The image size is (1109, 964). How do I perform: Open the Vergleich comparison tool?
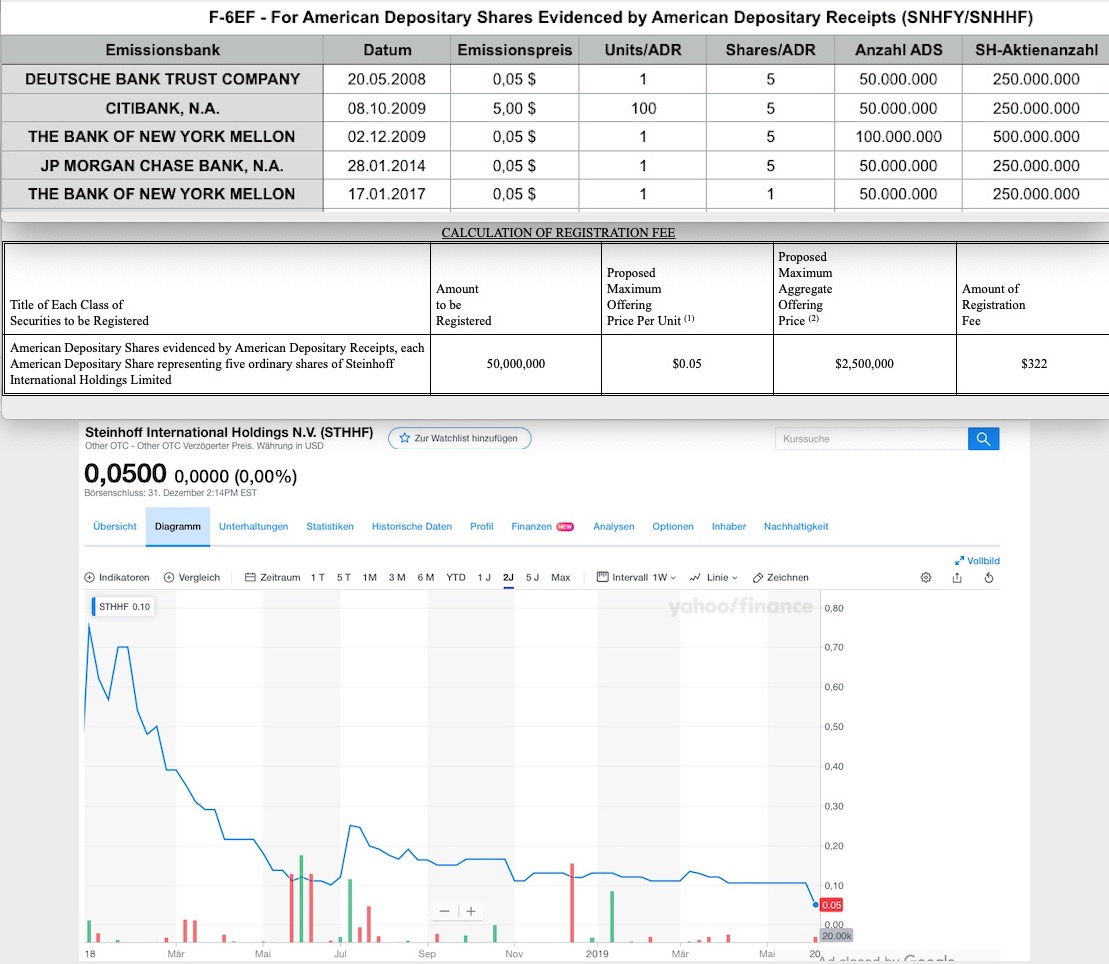[x=191, y=577]
